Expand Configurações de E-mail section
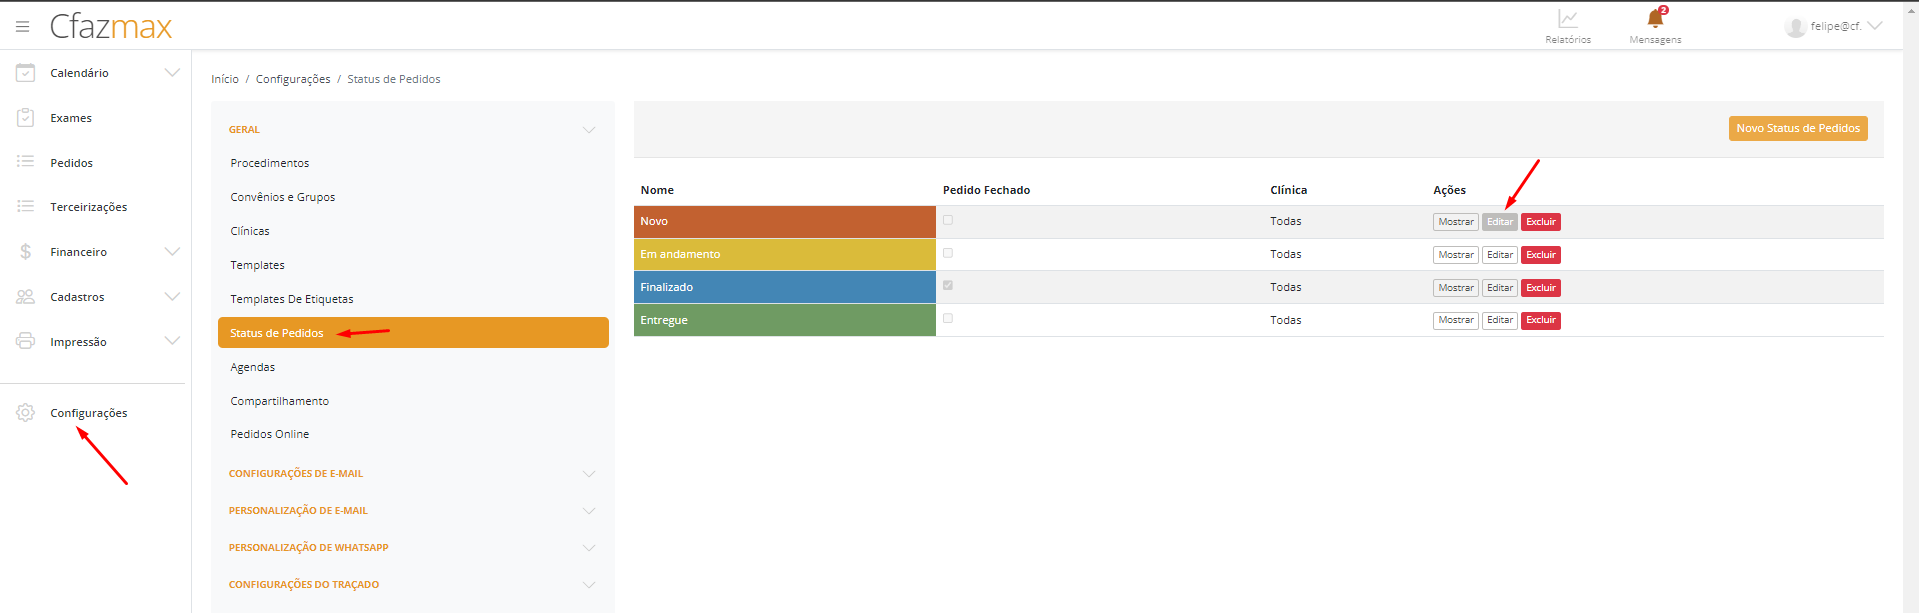 click(x=412, y=474)
